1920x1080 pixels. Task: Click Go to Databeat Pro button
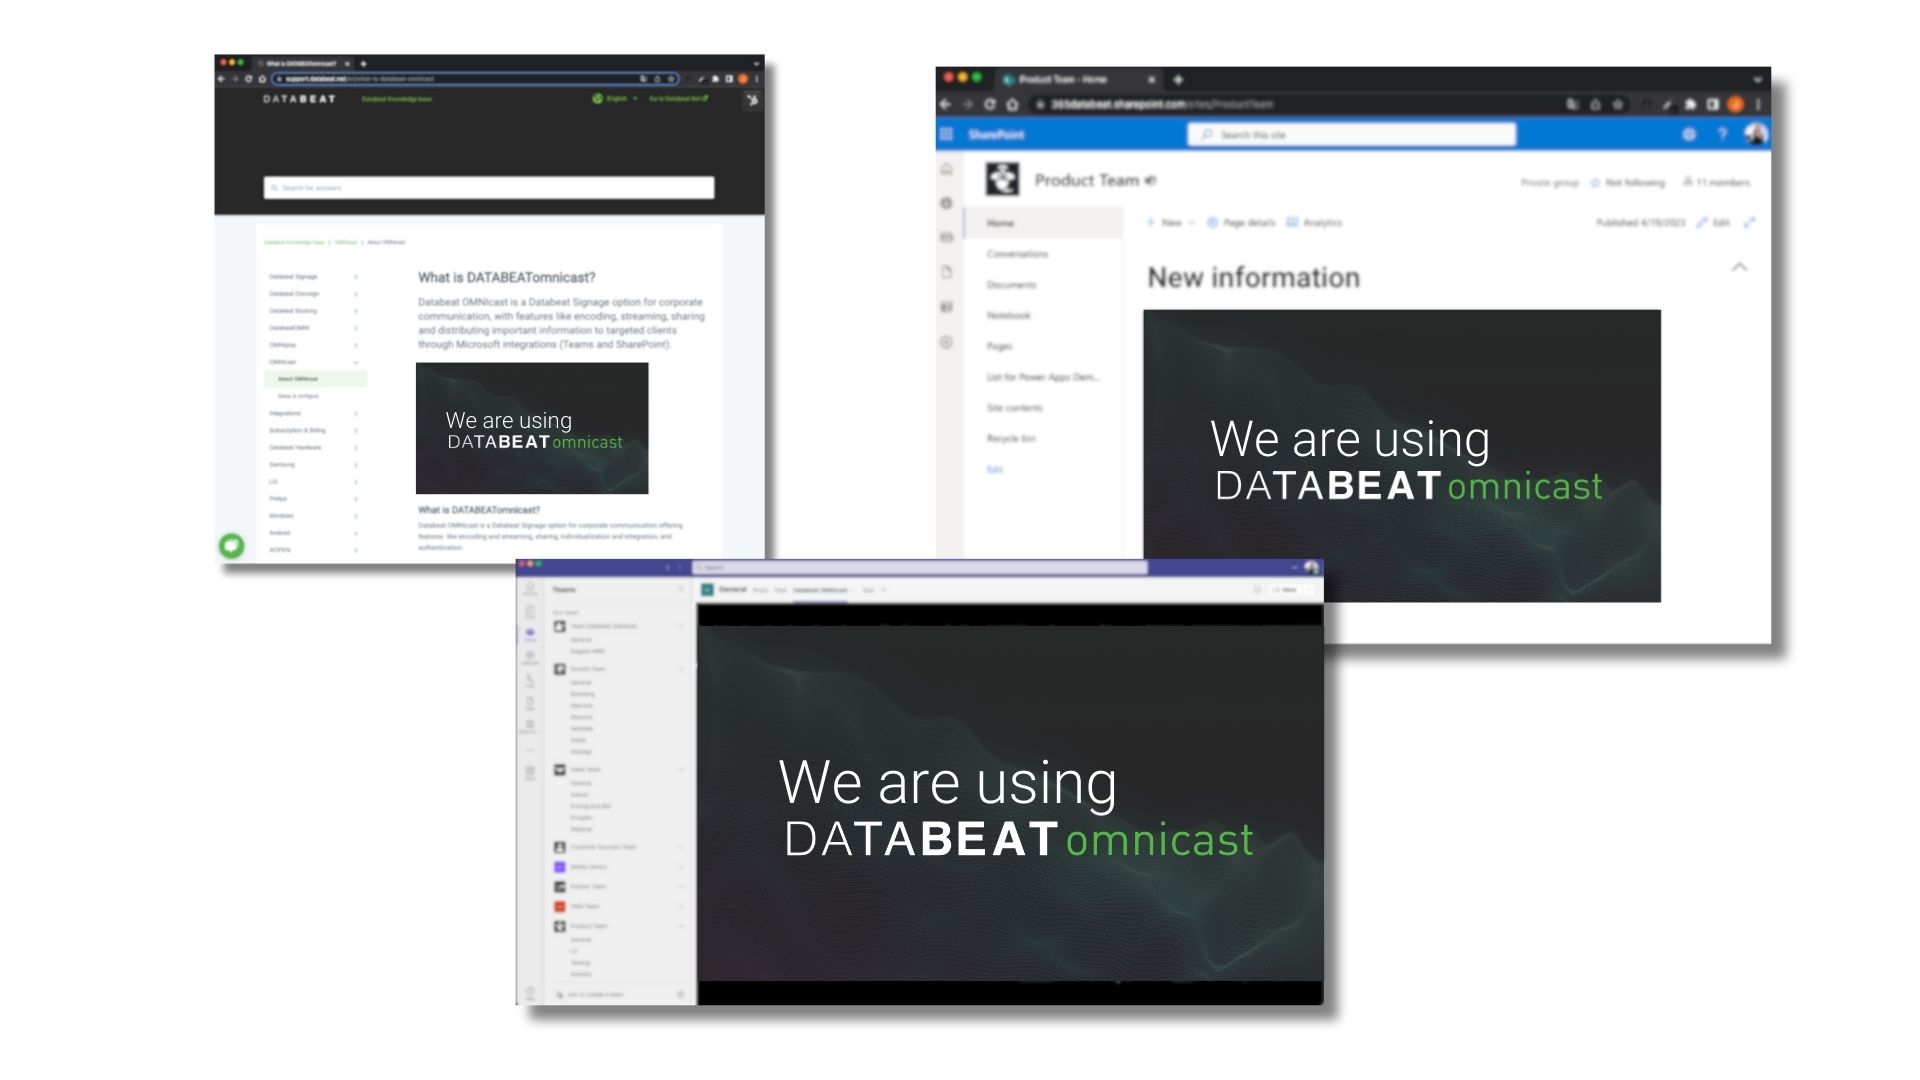tap(682, 98)
